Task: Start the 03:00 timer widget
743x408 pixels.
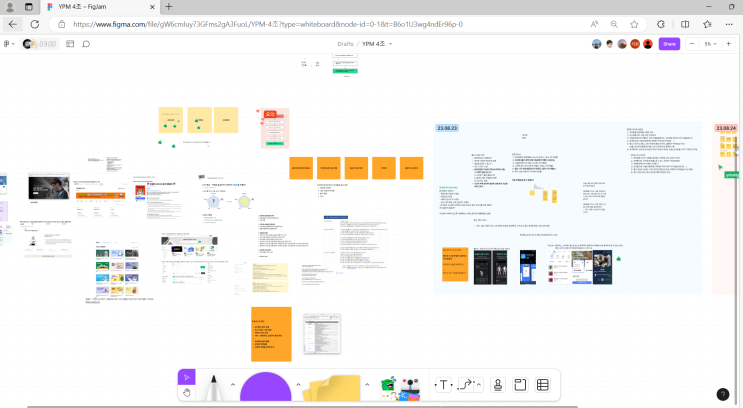Action: tap(40, 44)
